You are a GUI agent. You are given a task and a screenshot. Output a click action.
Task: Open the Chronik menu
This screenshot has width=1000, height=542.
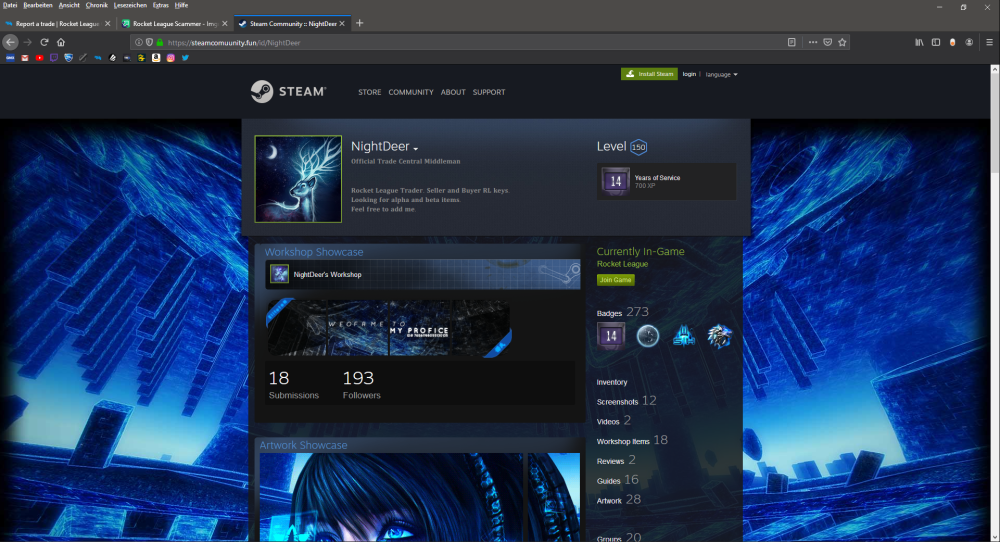(97, 5)
